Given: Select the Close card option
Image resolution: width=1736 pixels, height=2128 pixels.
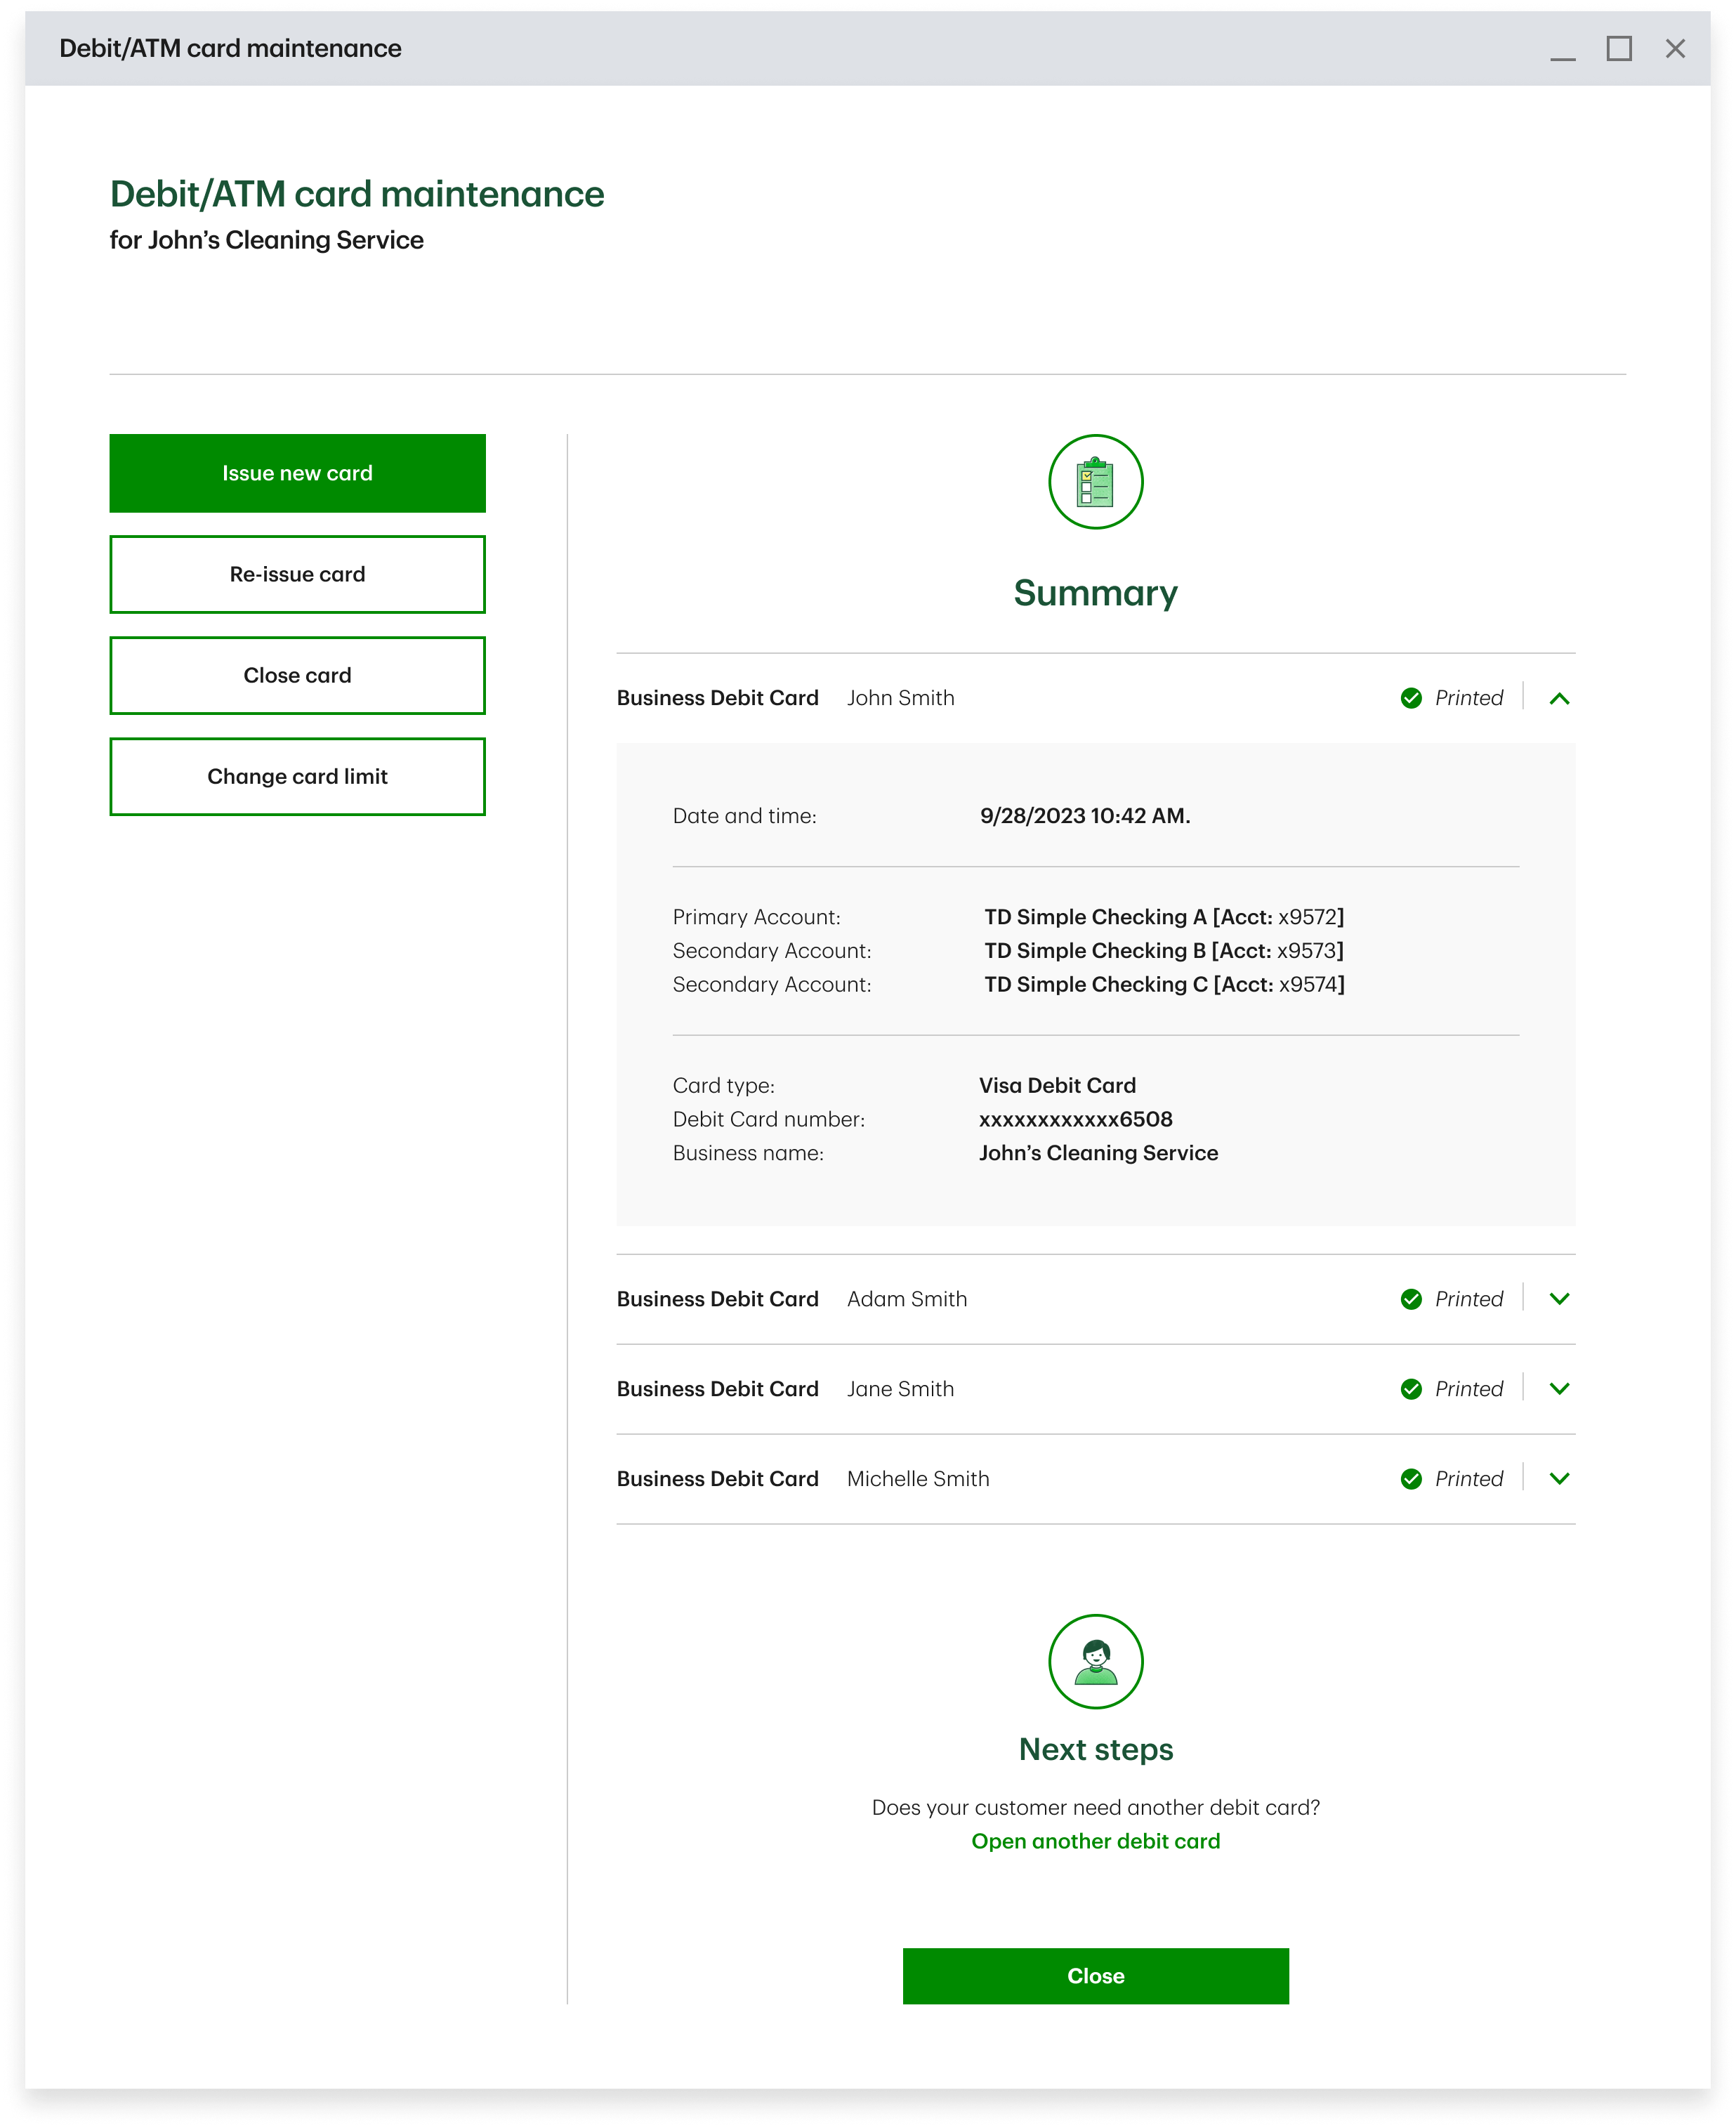Looking at the screenshot, I should pos(297,675).
